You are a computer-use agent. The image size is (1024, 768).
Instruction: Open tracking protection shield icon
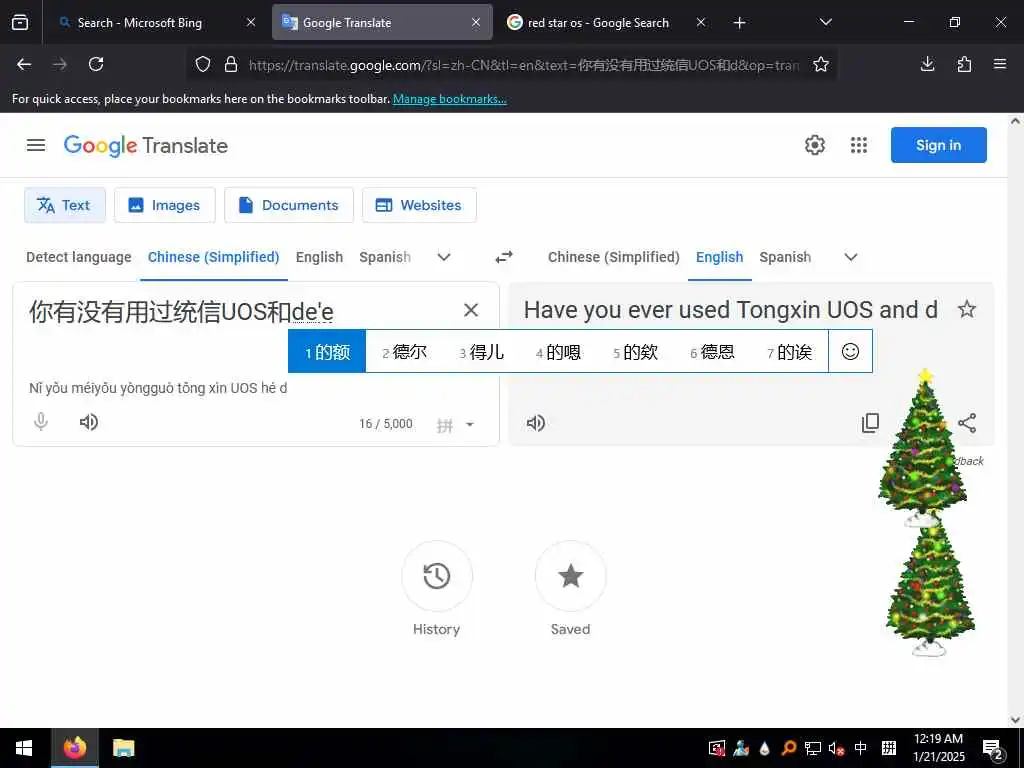[203, 65]
